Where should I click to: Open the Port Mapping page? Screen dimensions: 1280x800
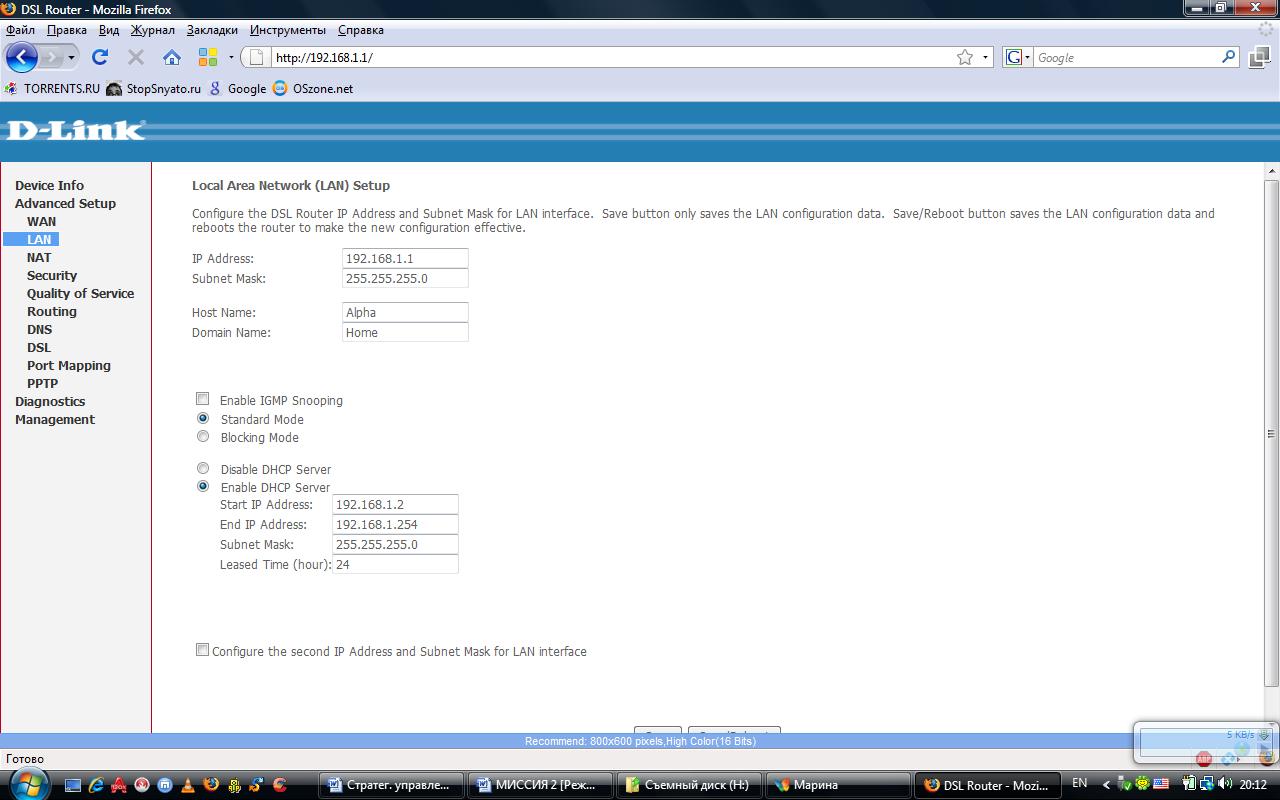(69, 365)
